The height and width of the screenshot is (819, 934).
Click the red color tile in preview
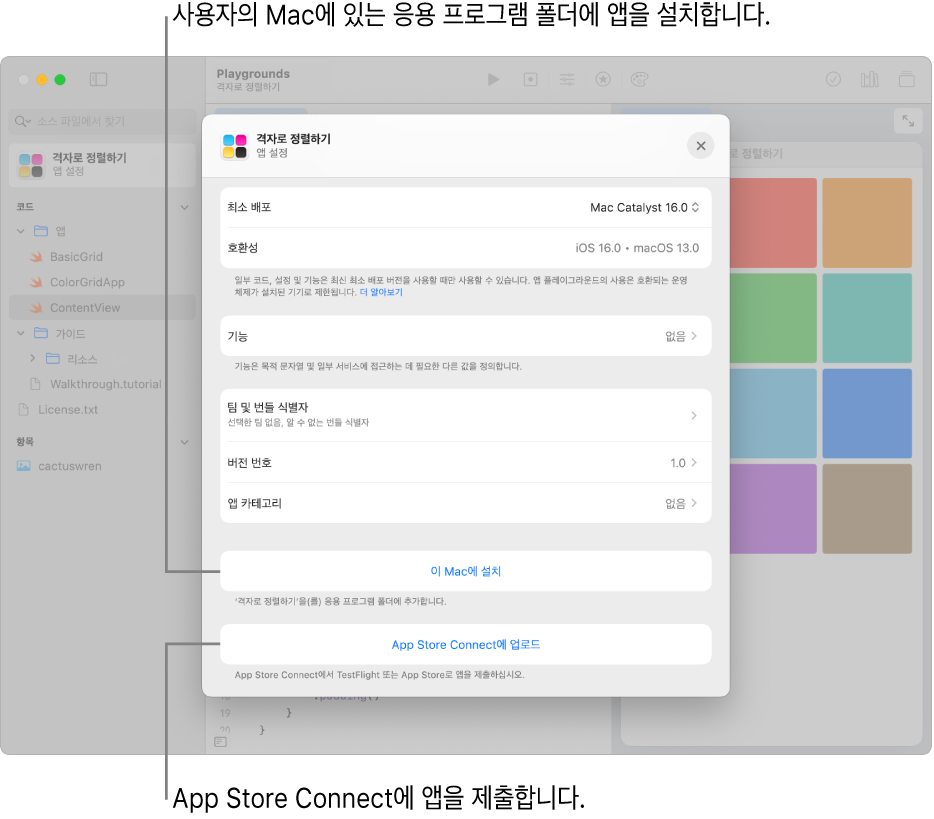coord(773,223)
